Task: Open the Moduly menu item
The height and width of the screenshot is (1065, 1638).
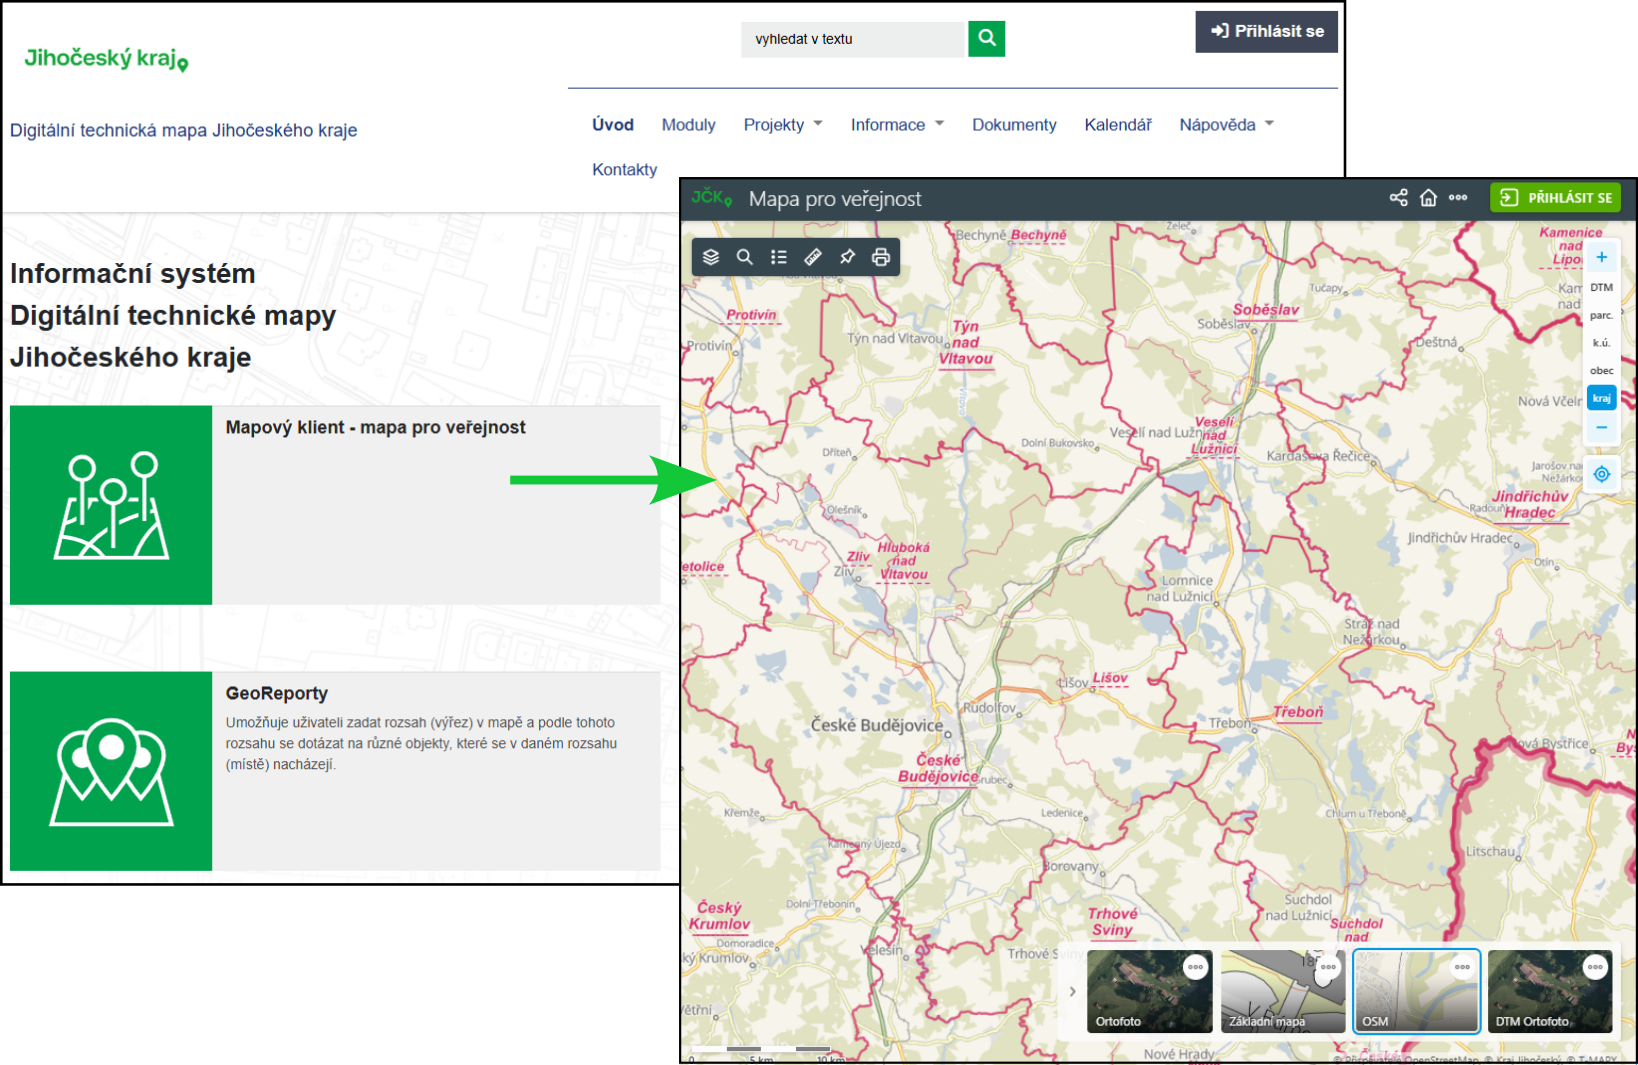Action: 688,125
